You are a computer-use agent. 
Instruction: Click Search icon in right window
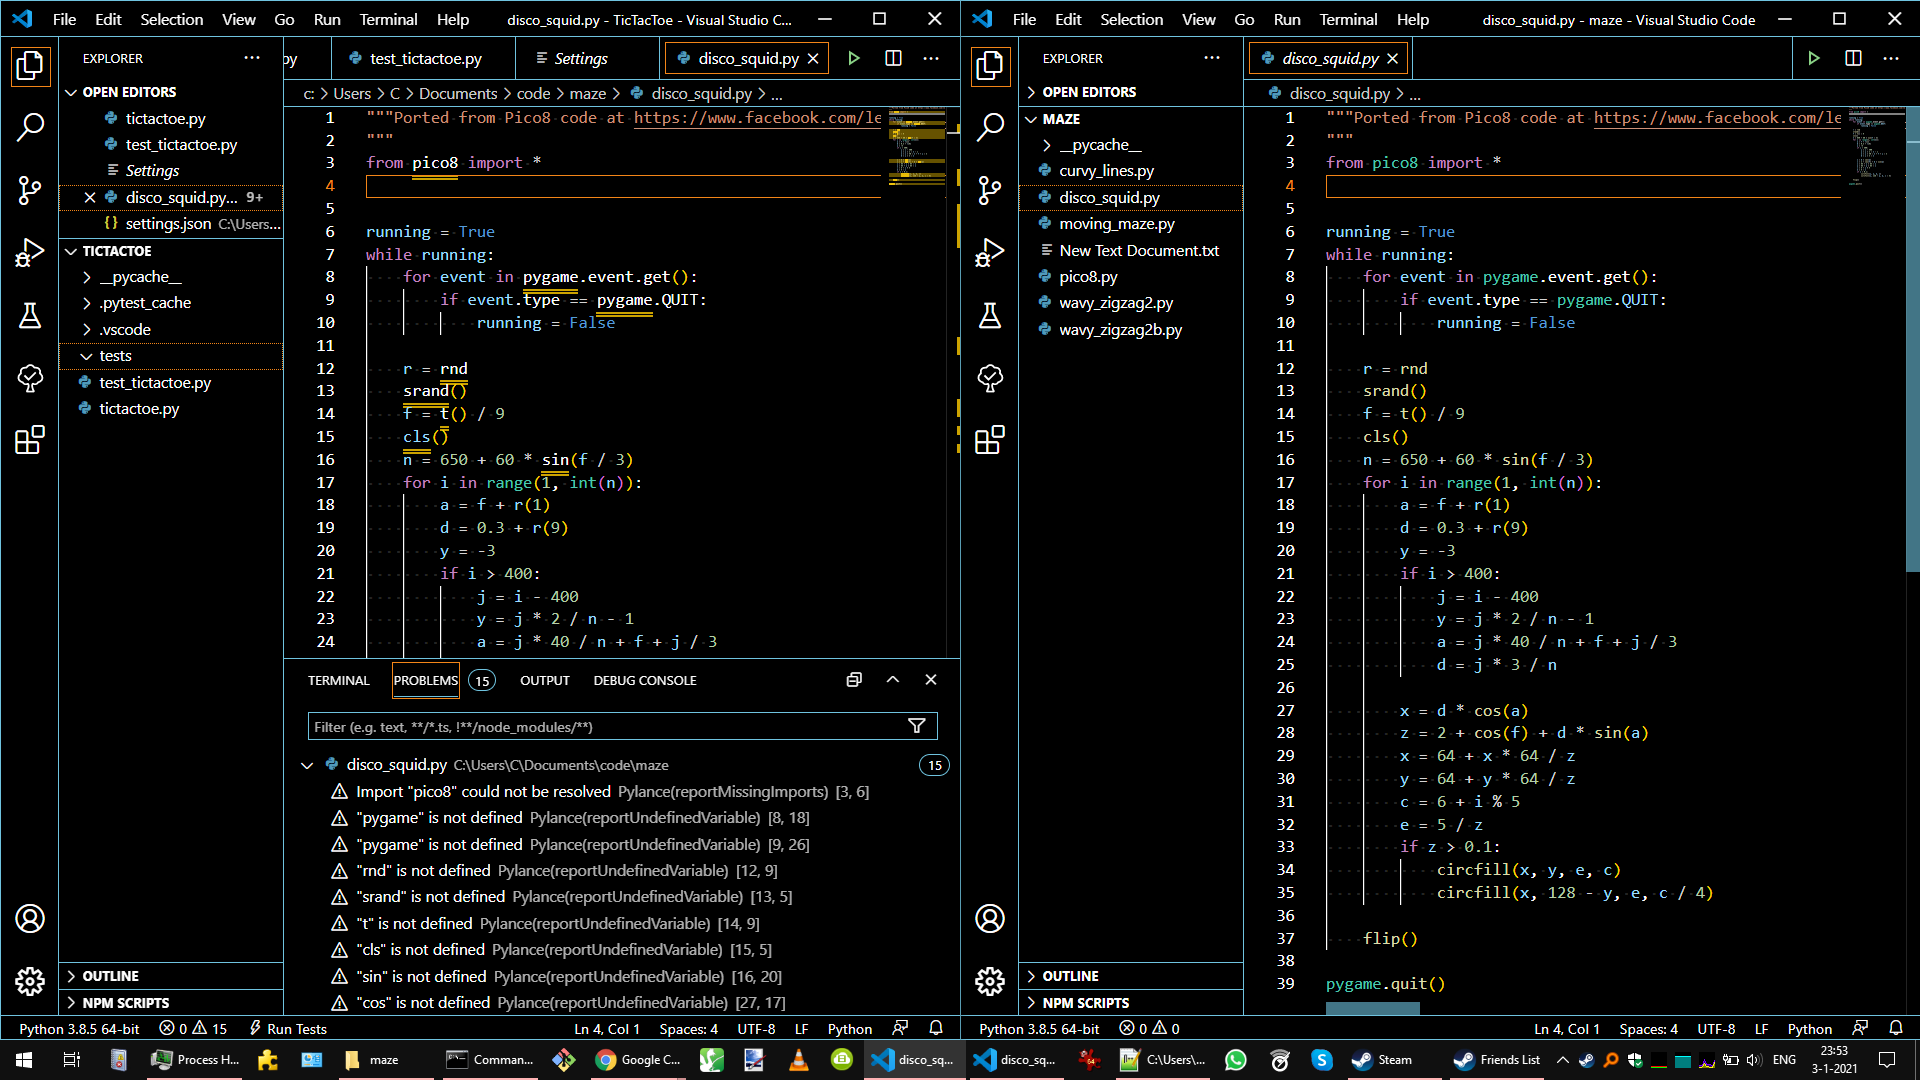coord(989,127)
